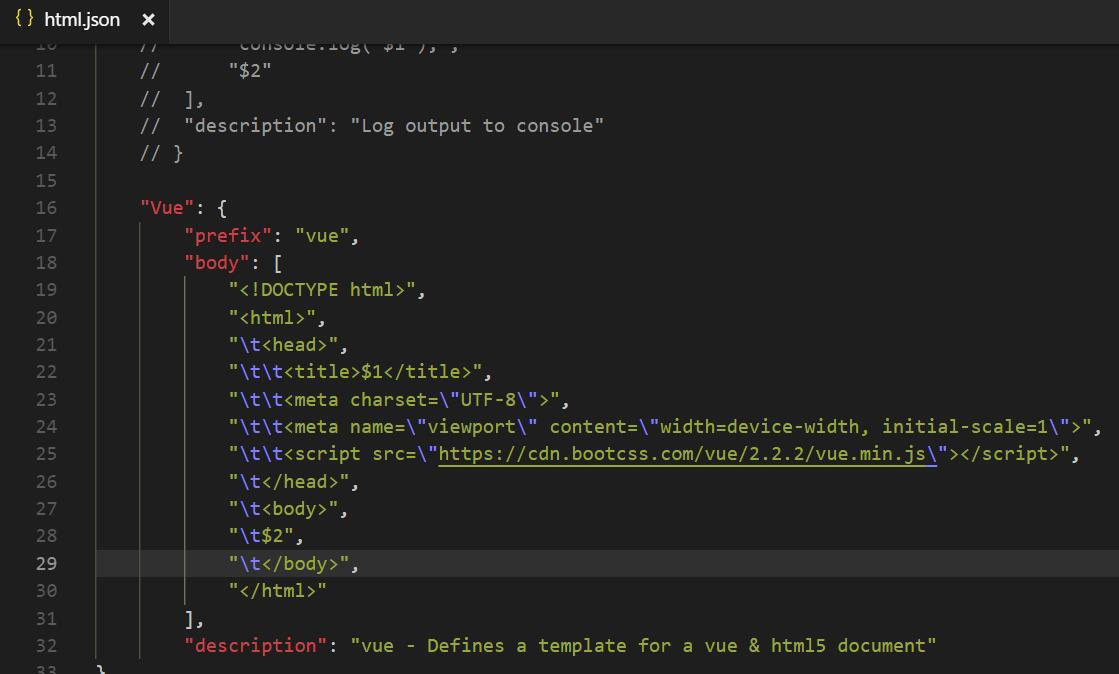Click the "Vue" key text
This screenshot has height=674, width=1119.
pyautogui.click(x=167, y=208)
